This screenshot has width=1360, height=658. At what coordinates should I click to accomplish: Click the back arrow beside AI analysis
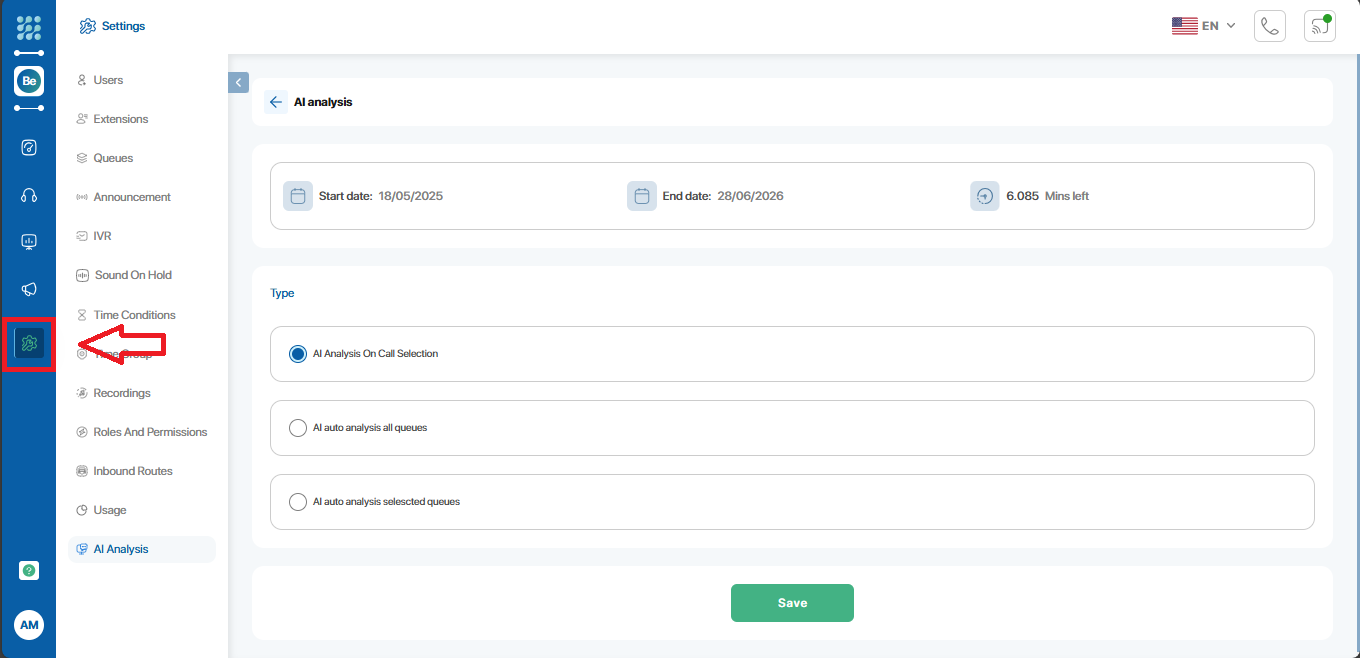[276, 102]
